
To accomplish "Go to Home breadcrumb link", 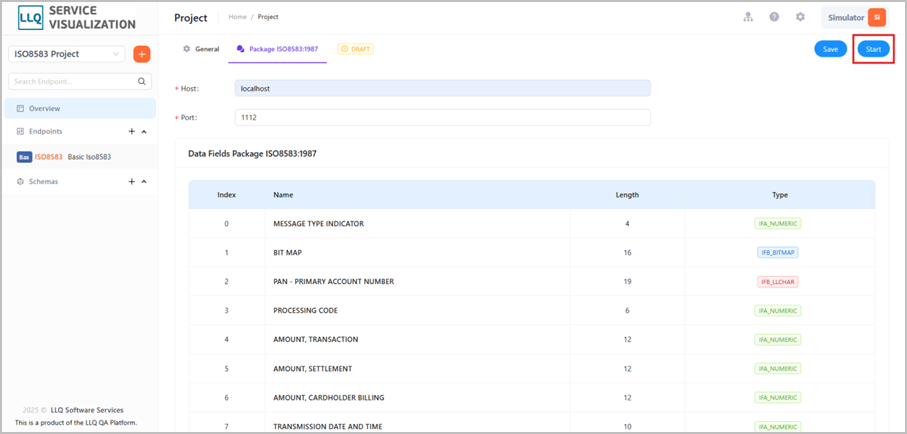I will pyautogui.click(x=237, y=17).
